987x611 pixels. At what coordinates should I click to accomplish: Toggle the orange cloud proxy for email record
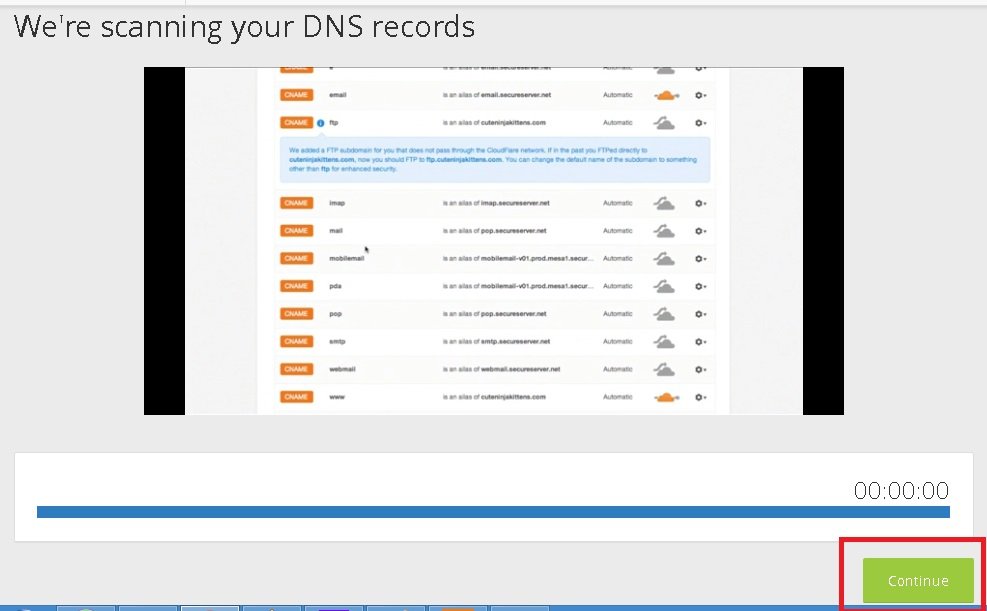tap(664, 95)
